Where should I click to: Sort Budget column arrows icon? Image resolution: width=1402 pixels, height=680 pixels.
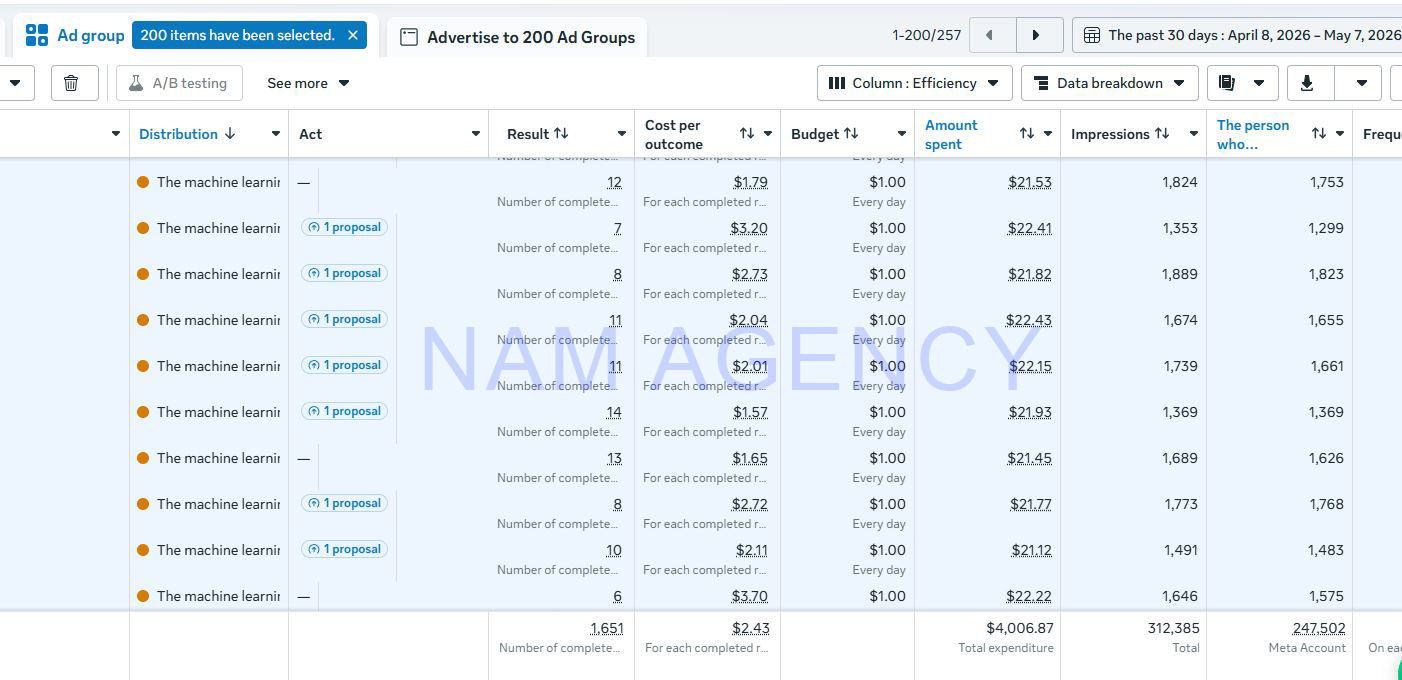pyautogui.click(x=851, y=133)
